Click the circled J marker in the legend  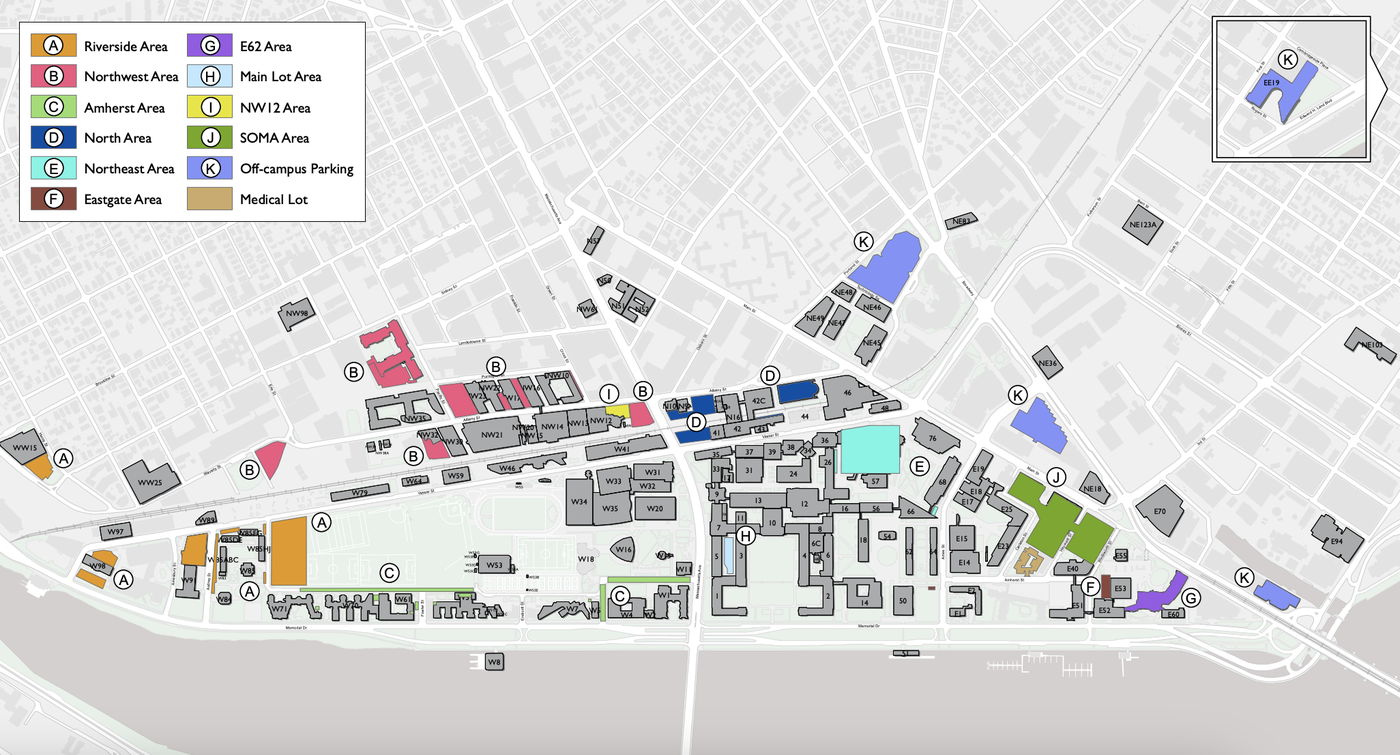coord(211,138)
